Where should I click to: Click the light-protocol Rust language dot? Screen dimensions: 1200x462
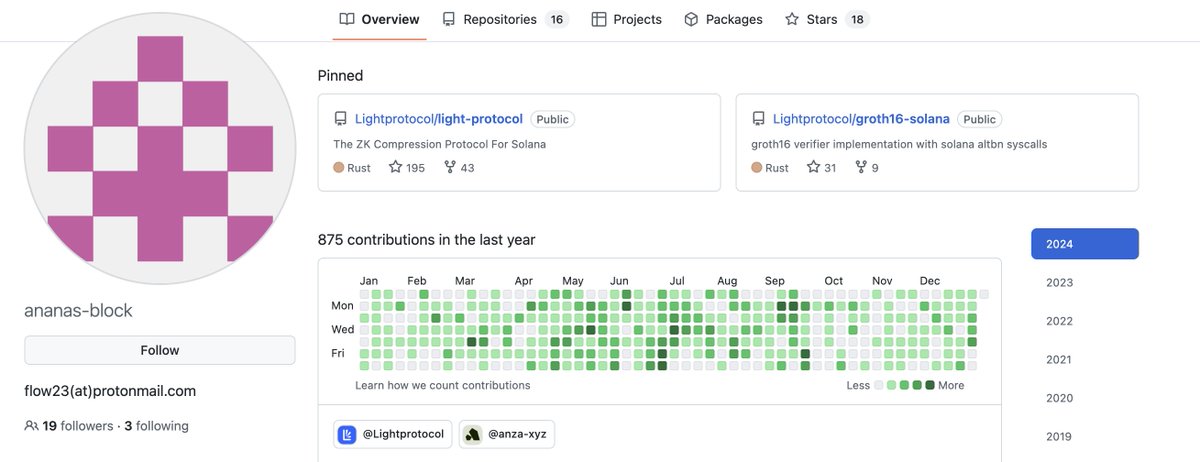[x=339, y=168]
